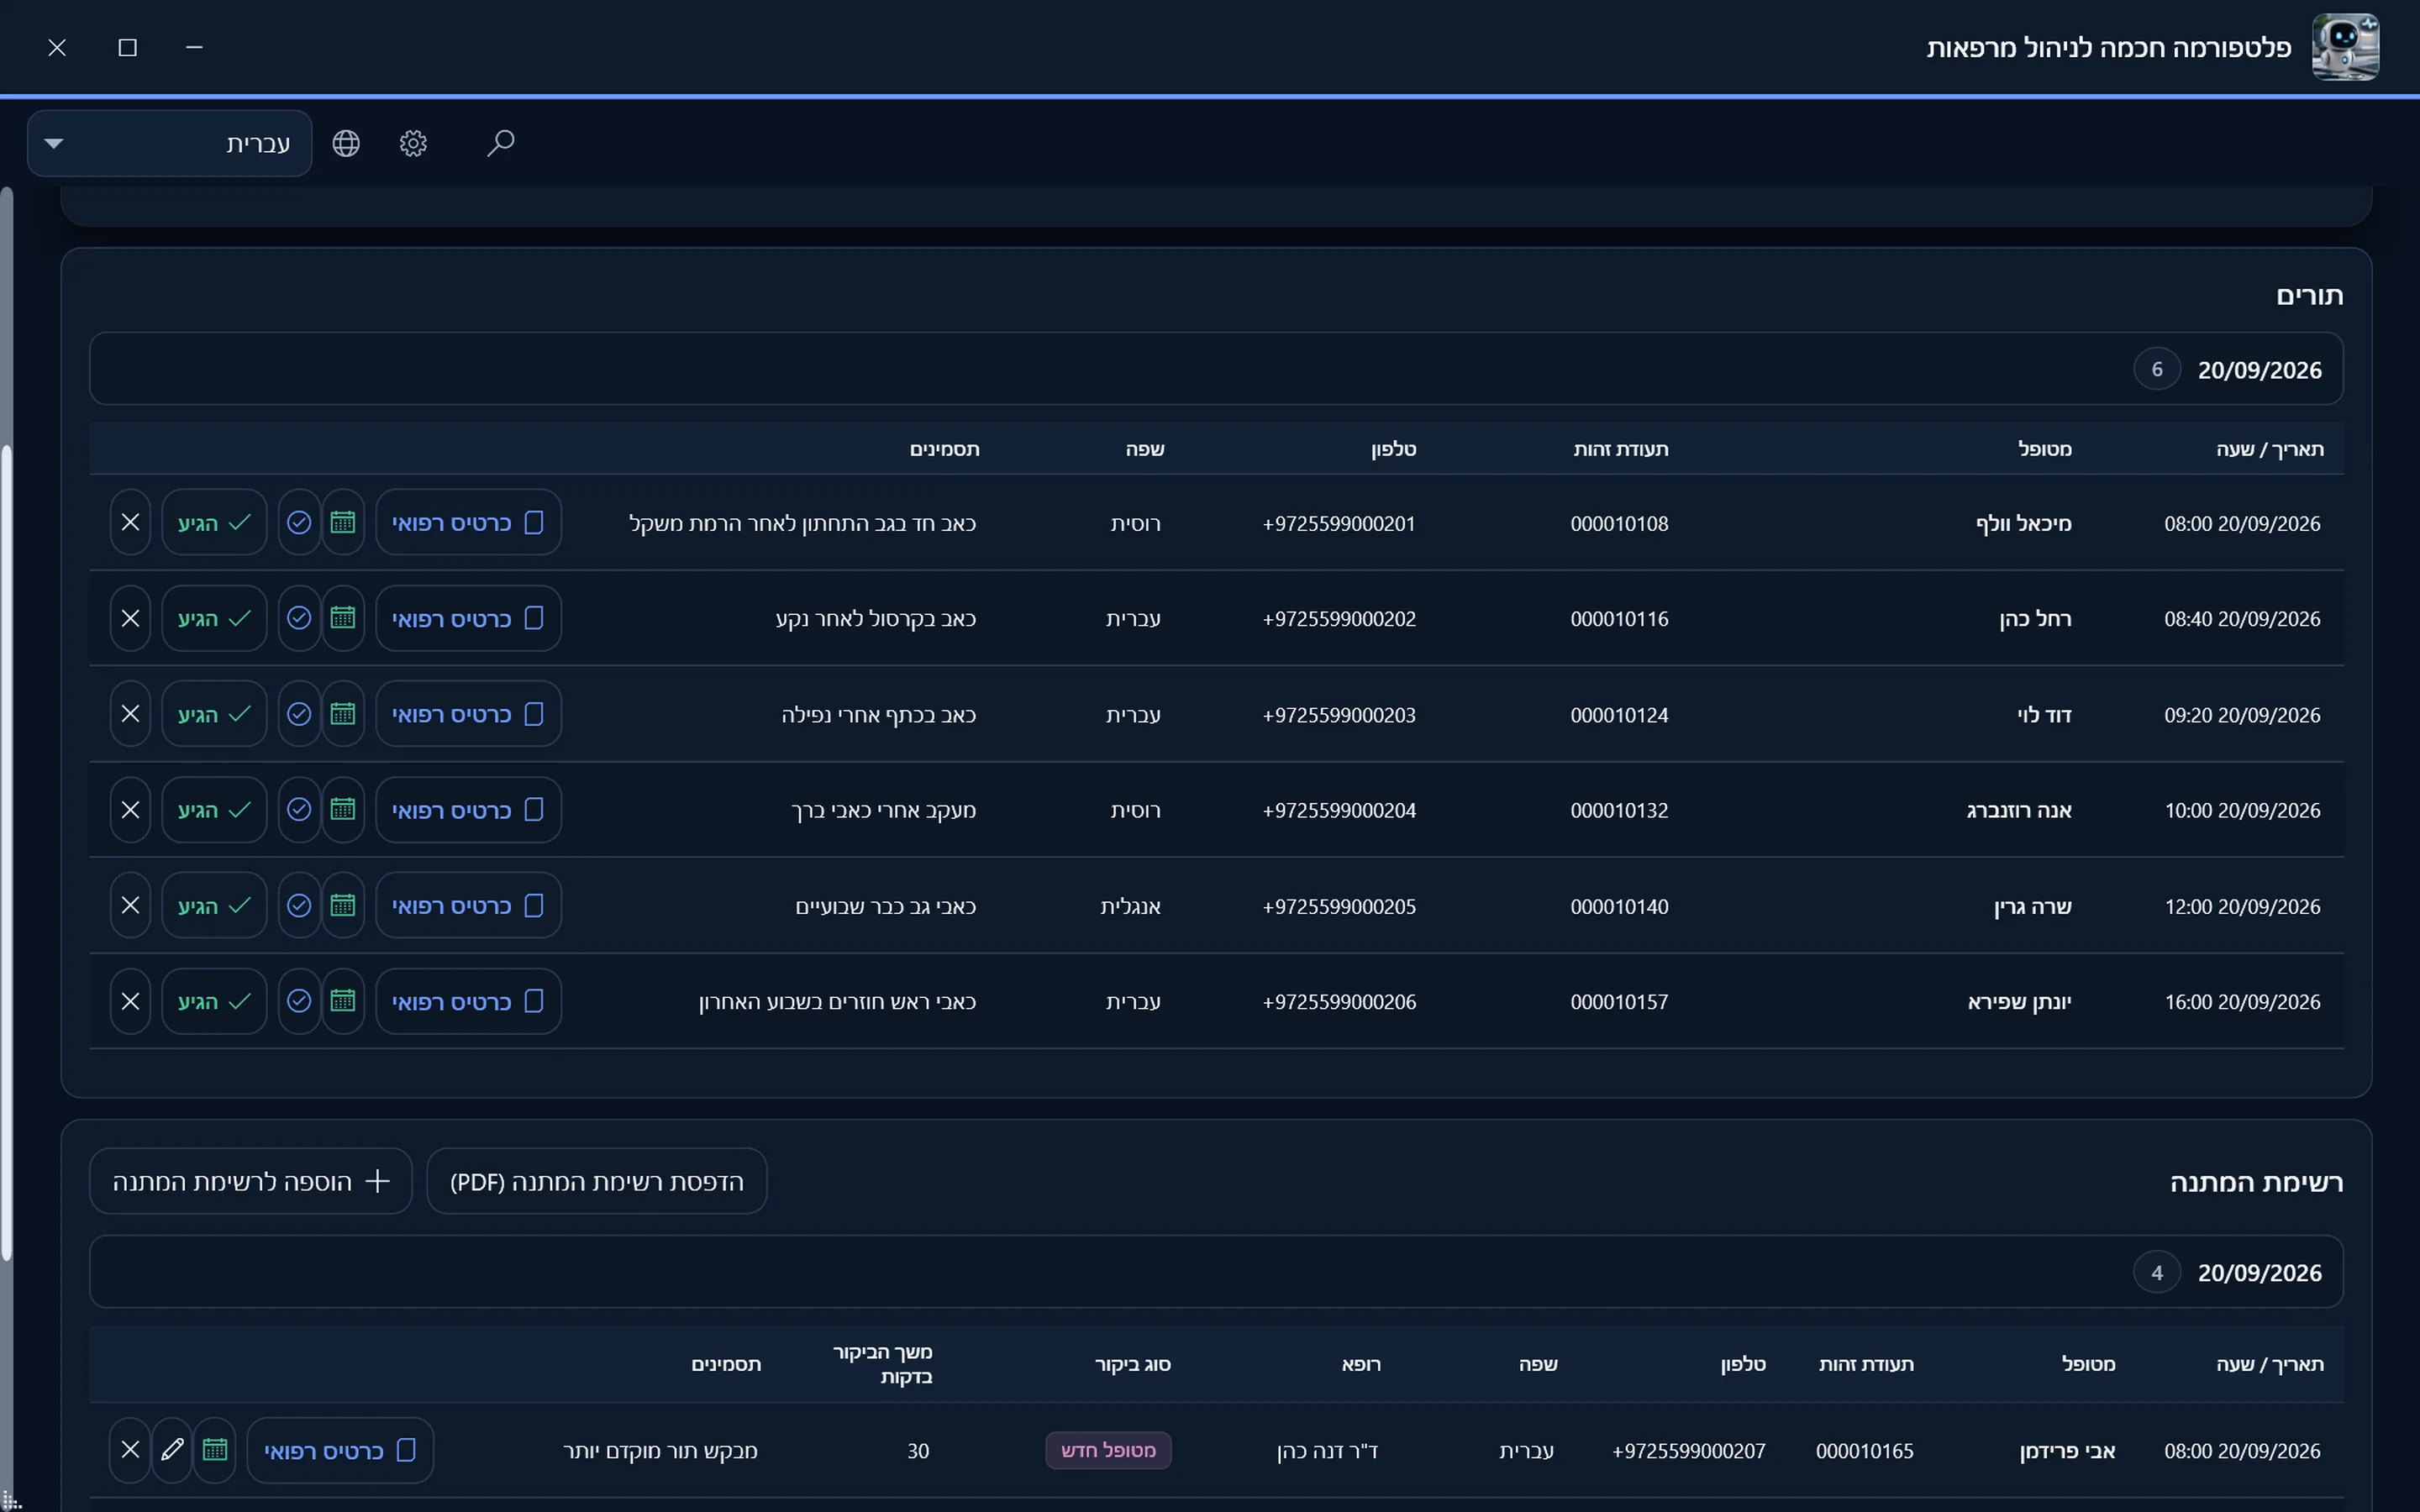The height and width of the screenshot is (1512, 2420).
Task: Click ID number 000010165
Action: click(1865, 1450)
